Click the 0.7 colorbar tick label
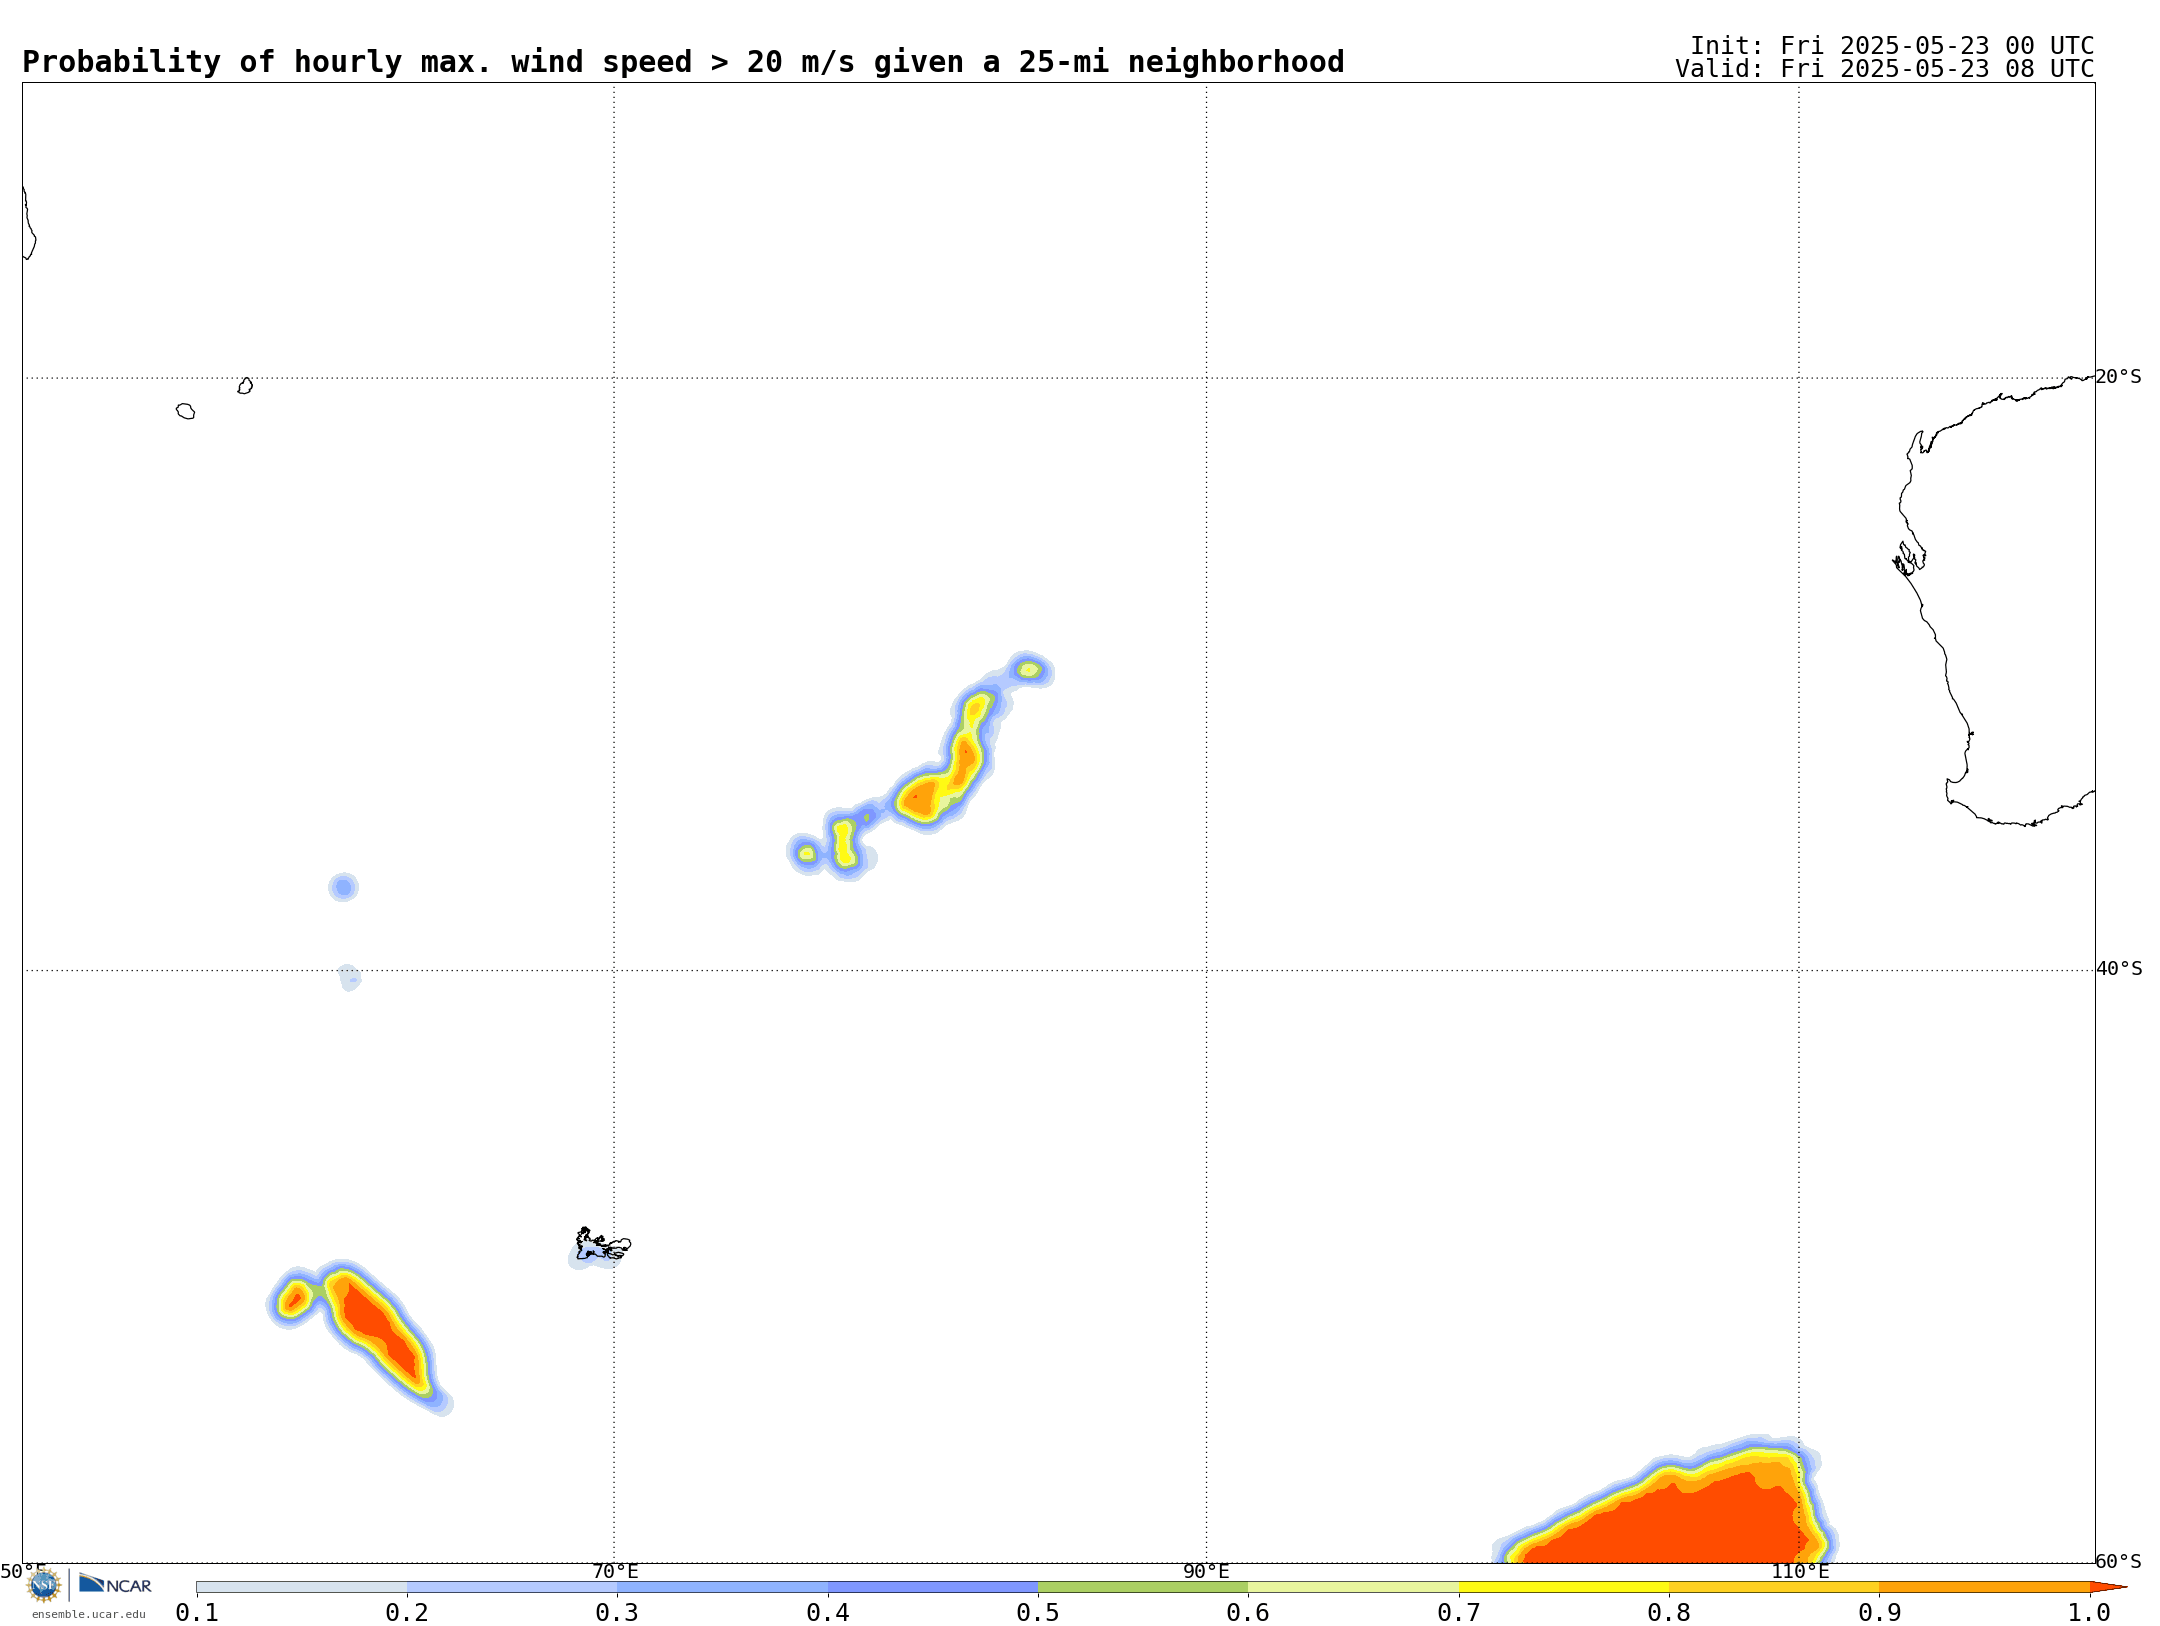Screen dimensions: 2160x1626 point(1459,1612)
